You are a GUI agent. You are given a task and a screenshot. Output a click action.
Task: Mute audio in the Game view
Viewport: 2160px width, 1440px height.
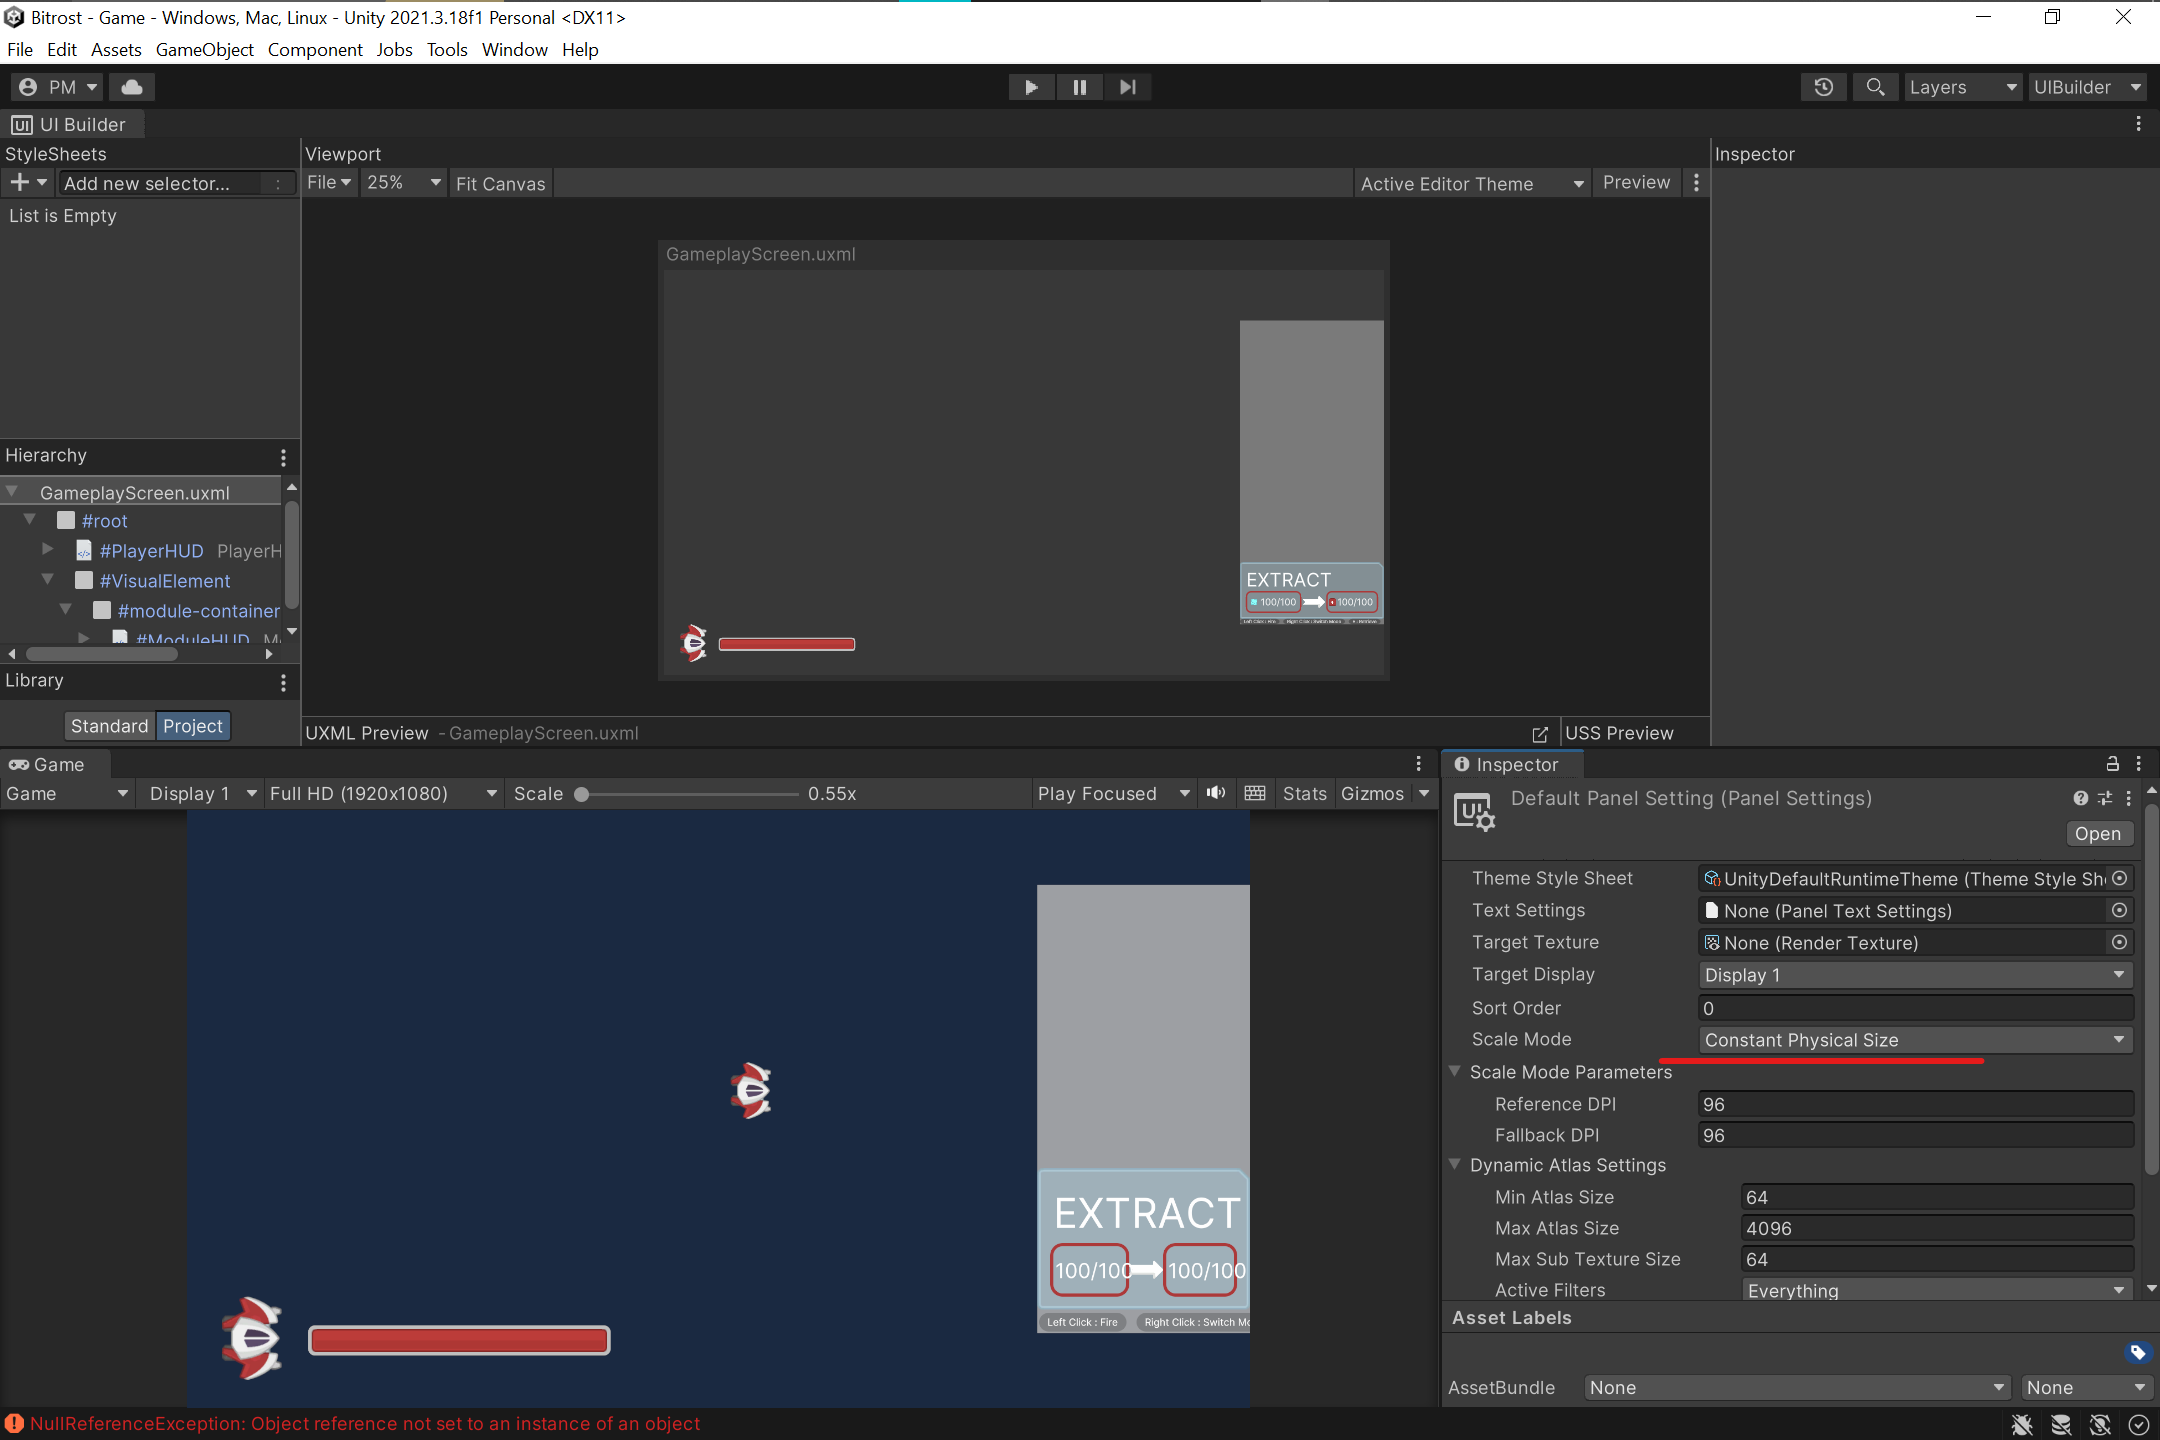tap(1215, 793)
